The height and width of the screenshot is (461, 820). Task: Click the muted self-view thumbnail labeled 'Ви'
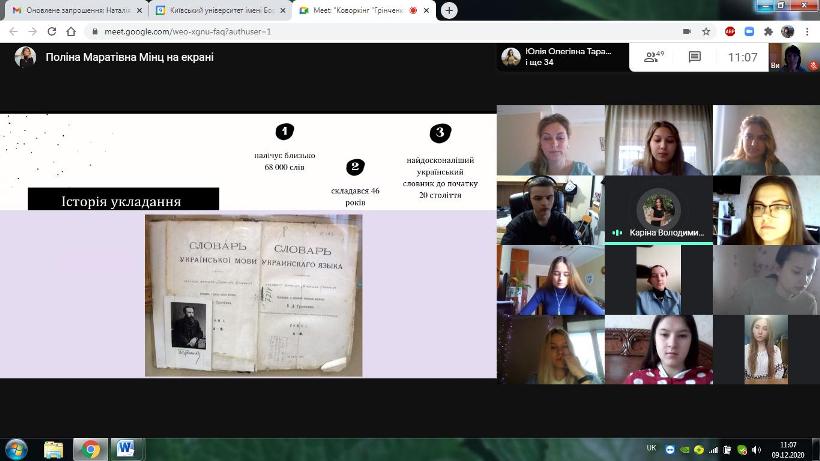click(x=794, y=57)
